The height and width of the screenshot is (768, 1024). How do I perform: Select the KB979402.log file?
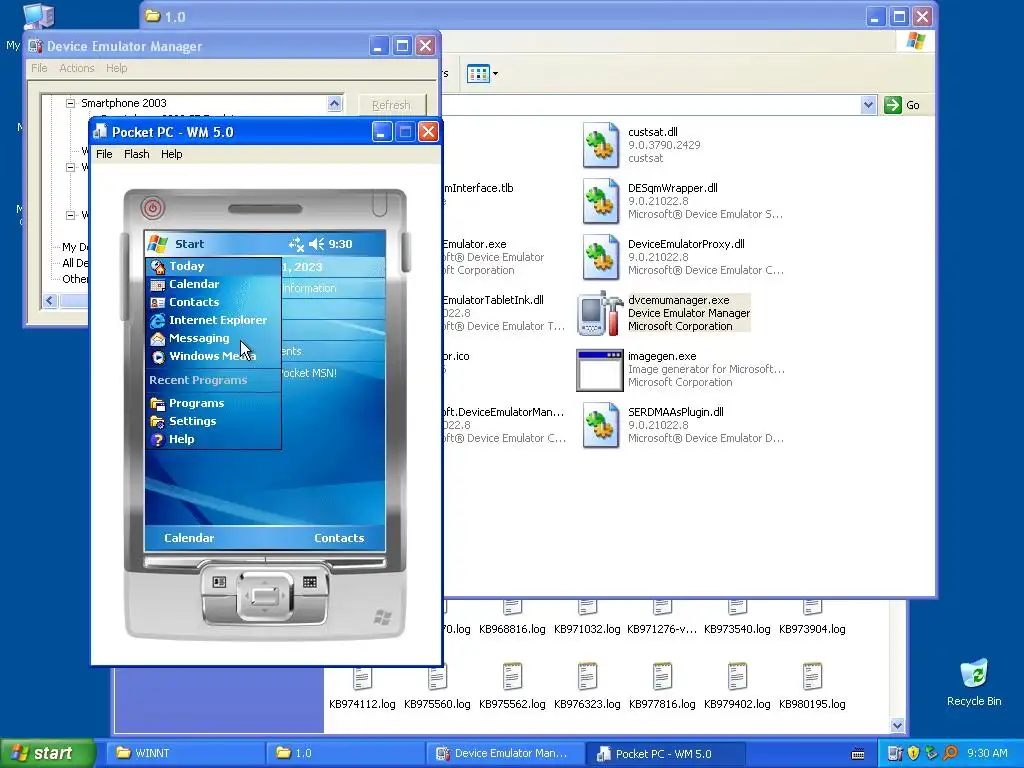click(x=737, y=687)
